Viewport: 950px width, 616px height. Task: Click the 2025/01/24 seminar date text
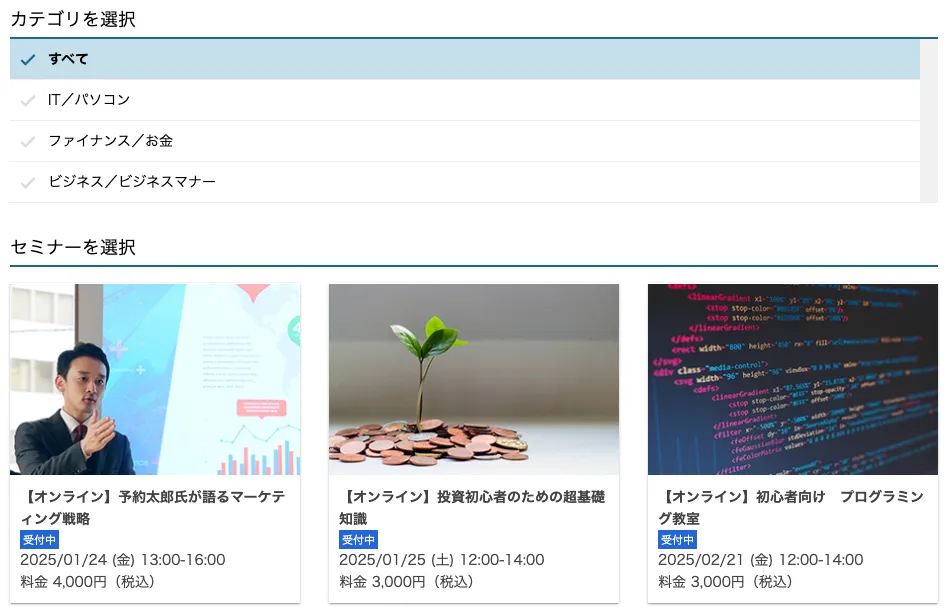(122, 560)
